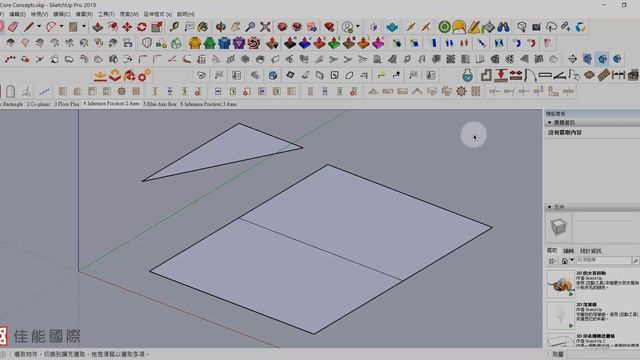Open the components home navigation dropdown arrow
This screenshot has height=360, width=640.
572,260
